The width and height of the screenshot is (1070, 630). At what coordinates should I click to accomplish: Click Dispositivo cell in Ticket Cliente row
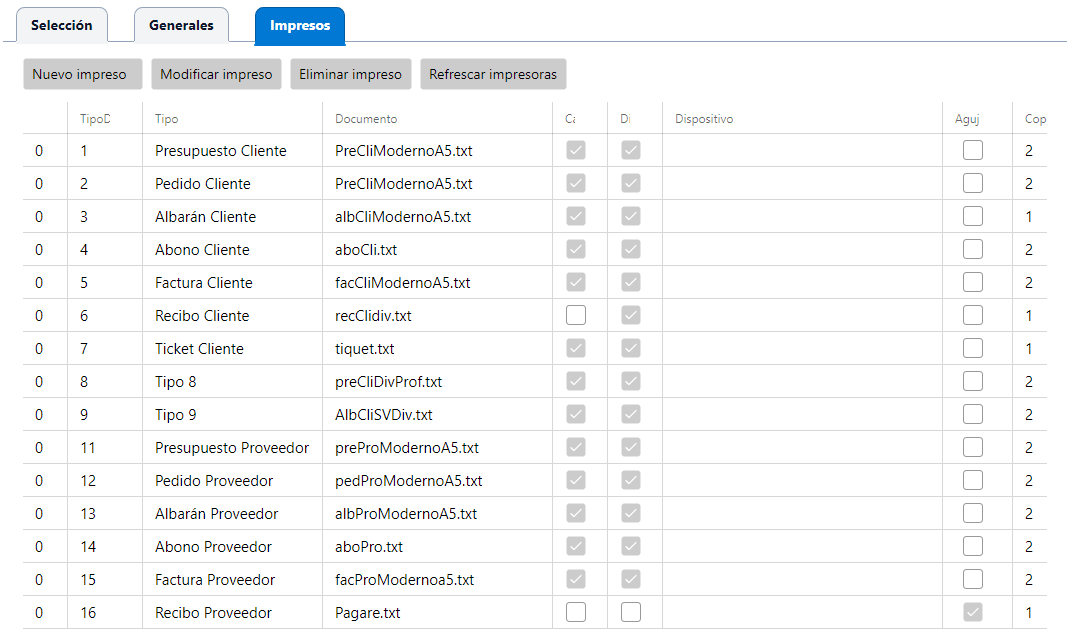tap(802, 349)
